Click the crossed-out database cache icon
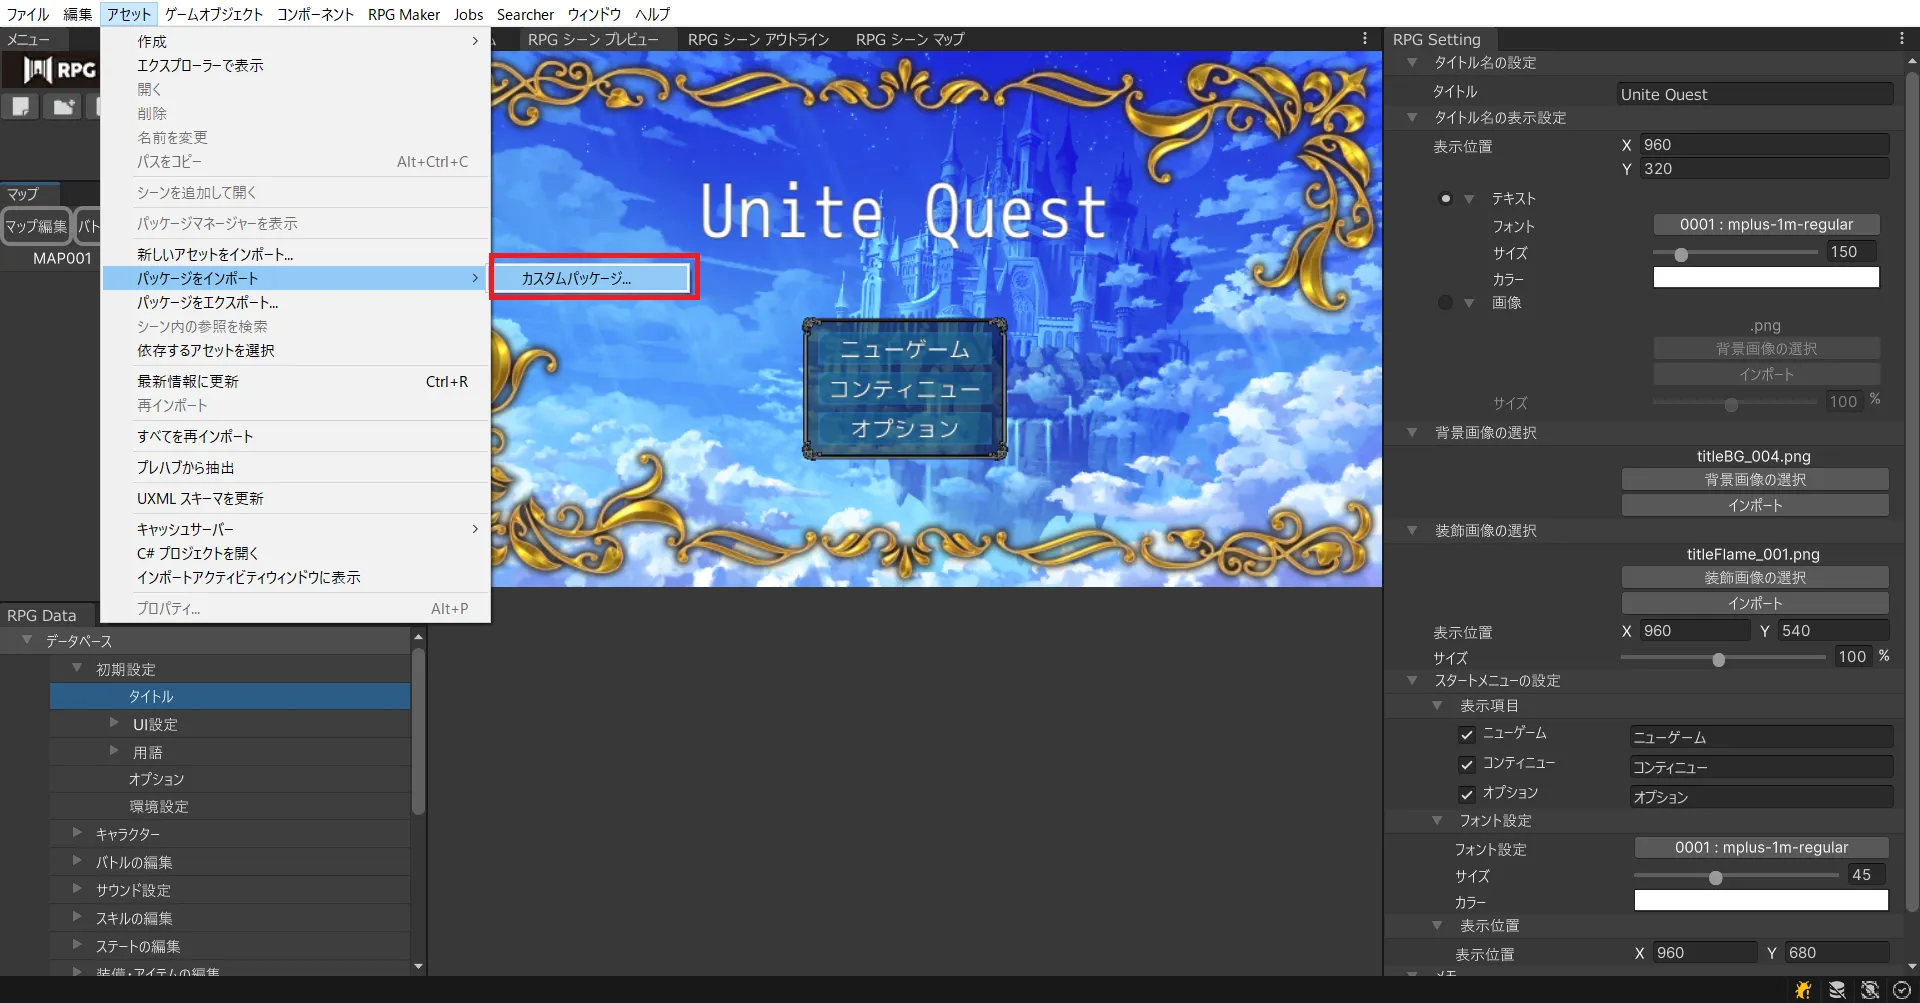 point(1837,990)
